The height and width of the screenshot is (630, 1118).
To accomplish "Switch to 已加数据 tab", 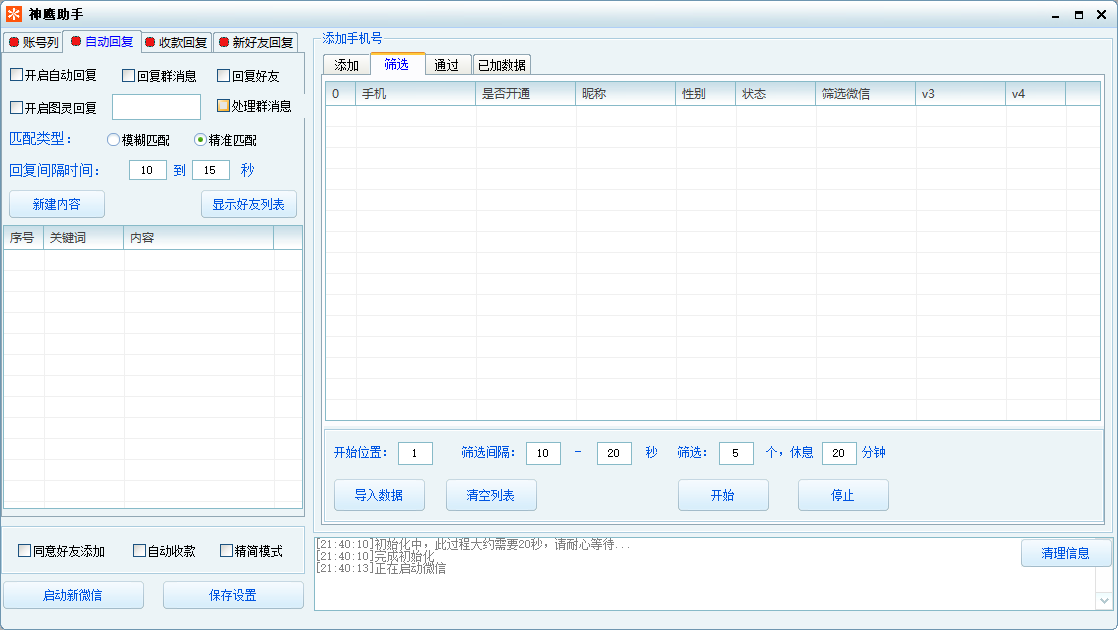I will (502, 65).
